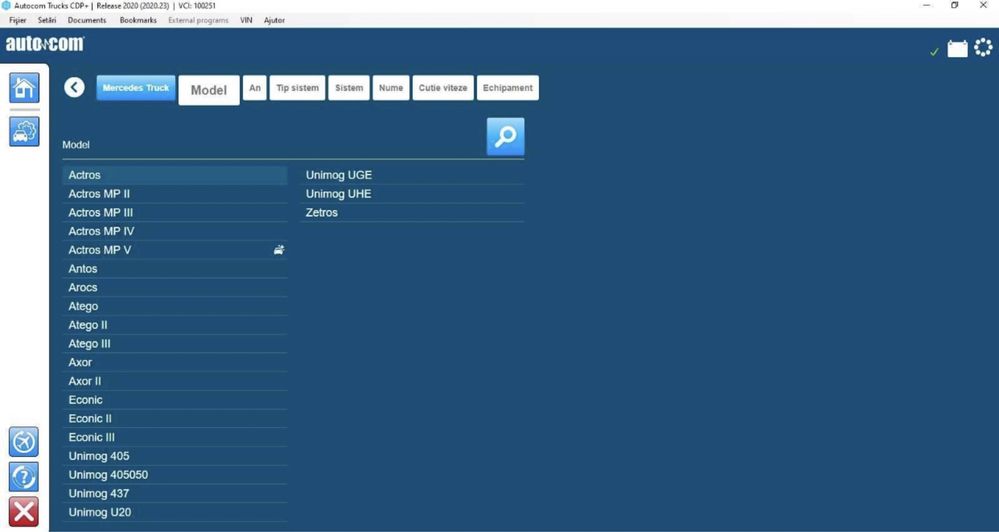The width and height of the screenshot is (999, 532).
Task: Click the red X exit icon
Action: coord(24,512)
